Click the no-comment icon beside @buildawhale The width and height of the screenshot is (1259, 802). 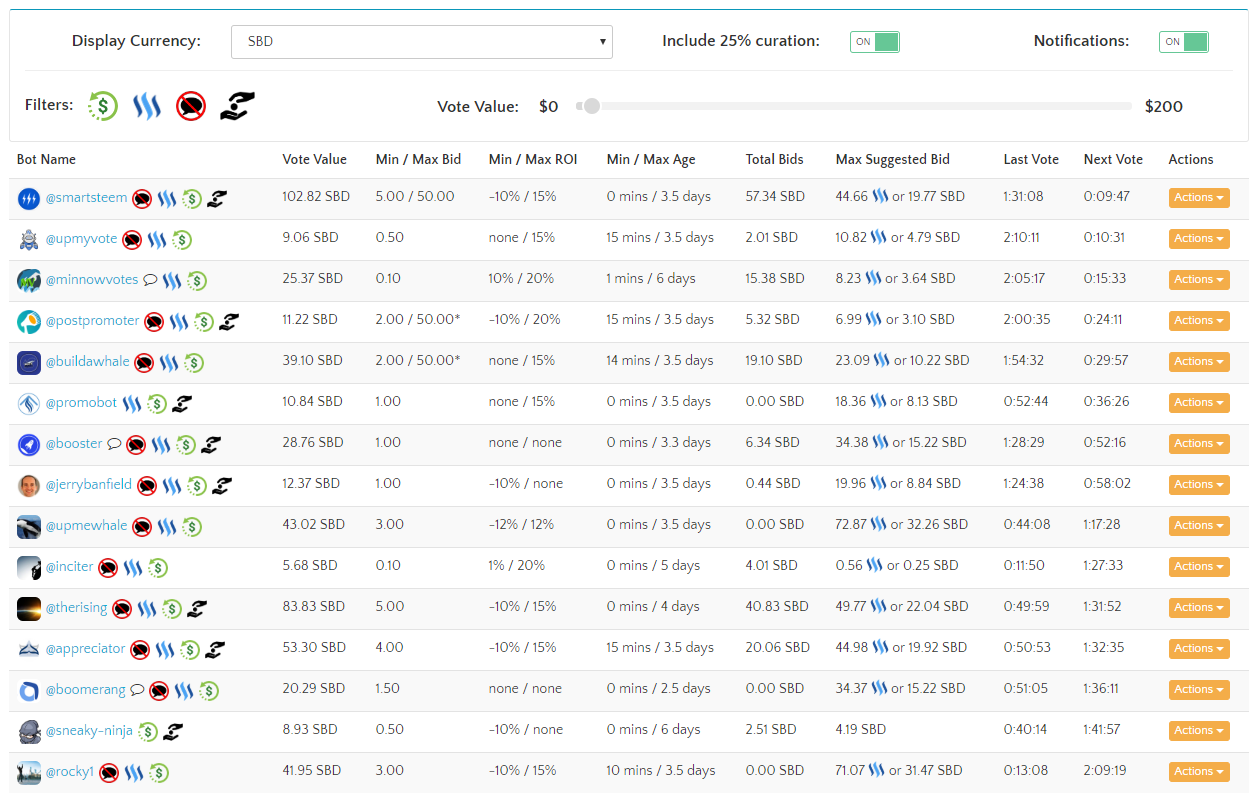144,362
